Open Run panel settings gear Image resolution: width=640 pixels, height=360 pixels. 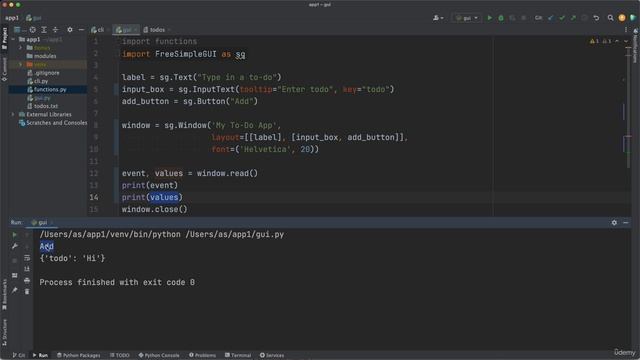pyautogui.click(x=614, y=223)
